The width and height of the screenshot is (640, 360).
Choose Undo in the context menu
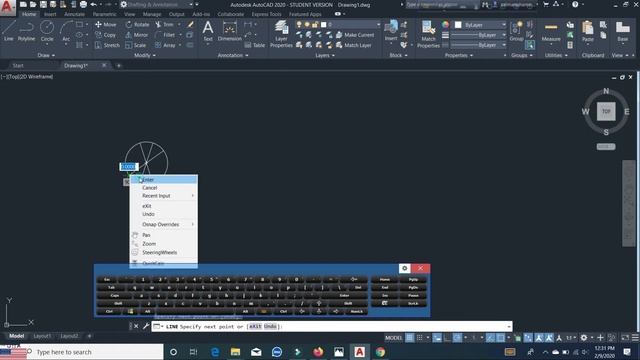tap(164, 214)
